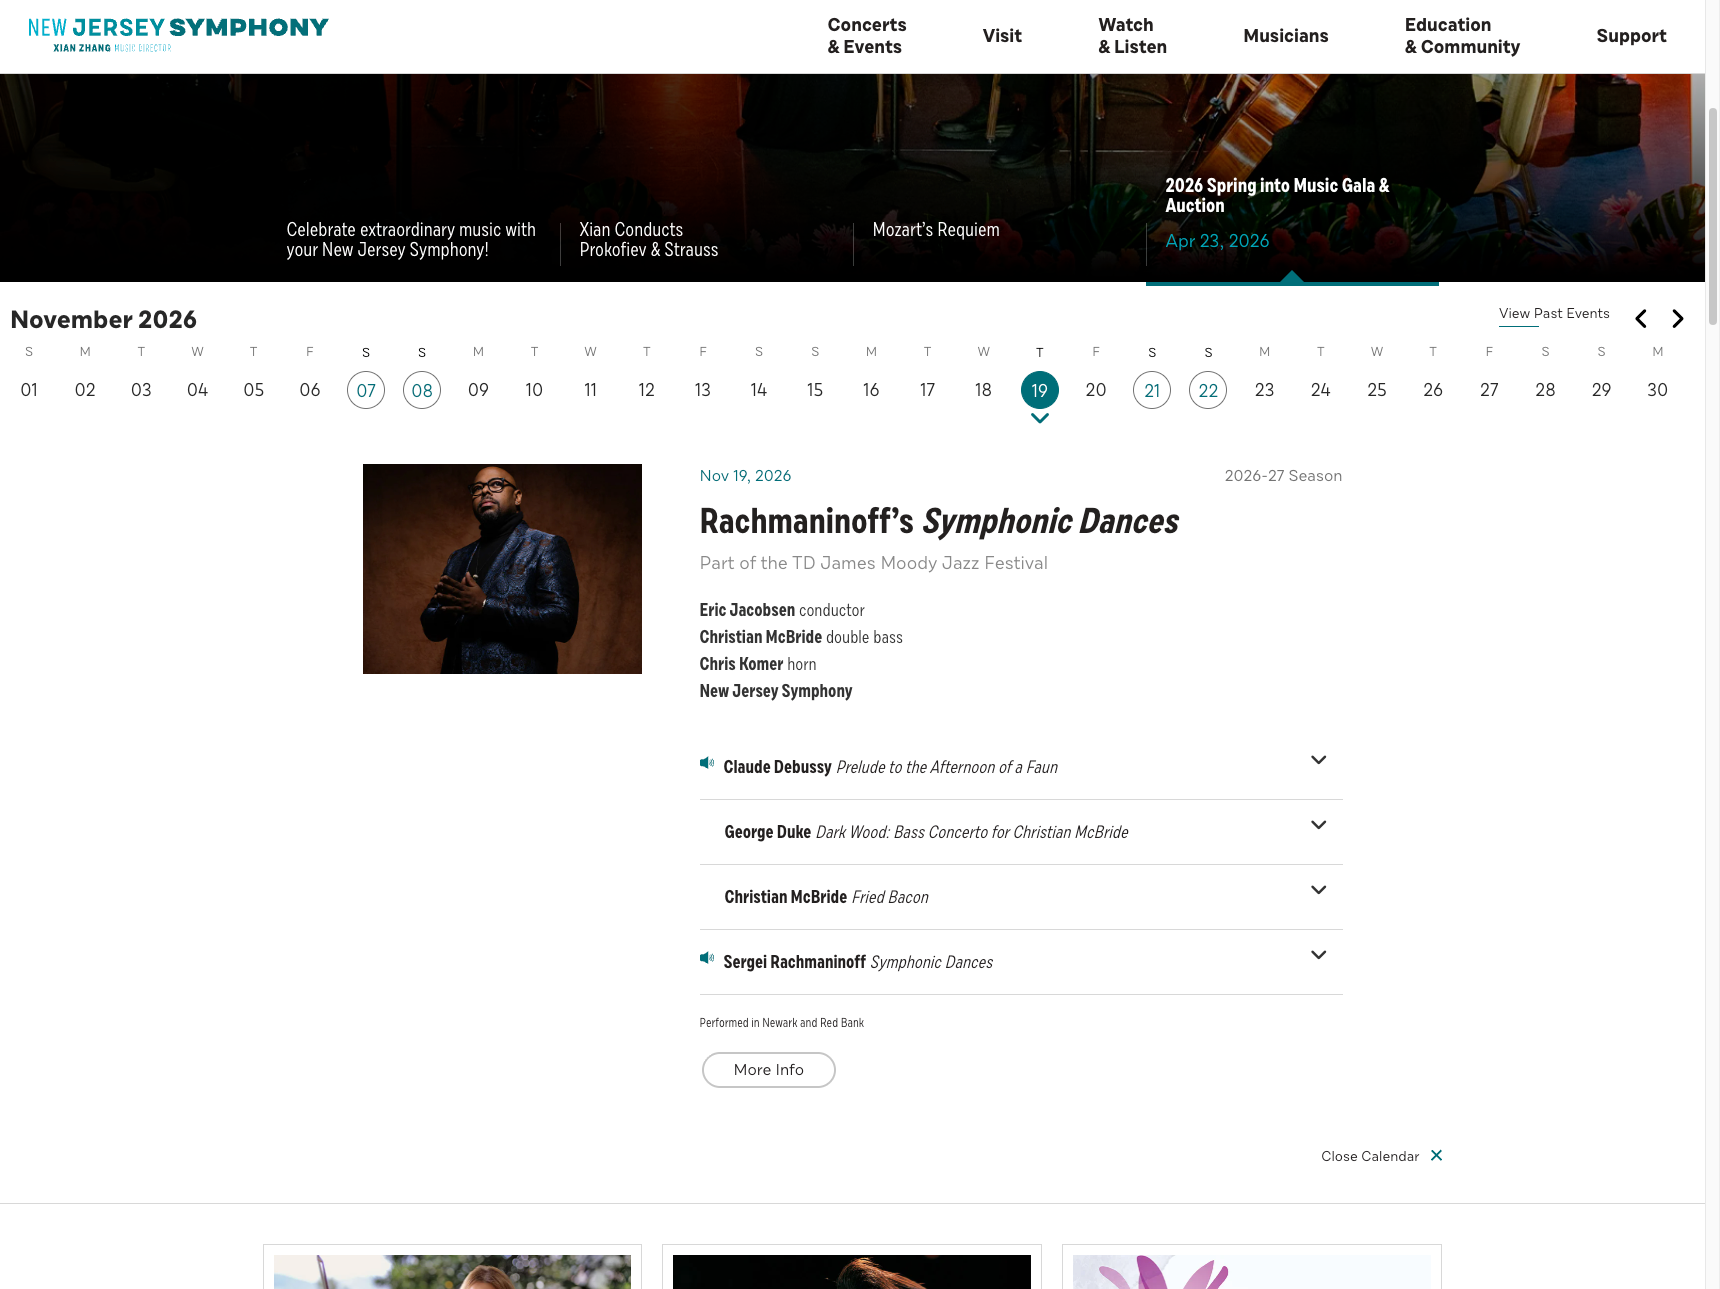
Task: Expand Christian McBride Fried Bacon details
Action: pos(1318,891)
